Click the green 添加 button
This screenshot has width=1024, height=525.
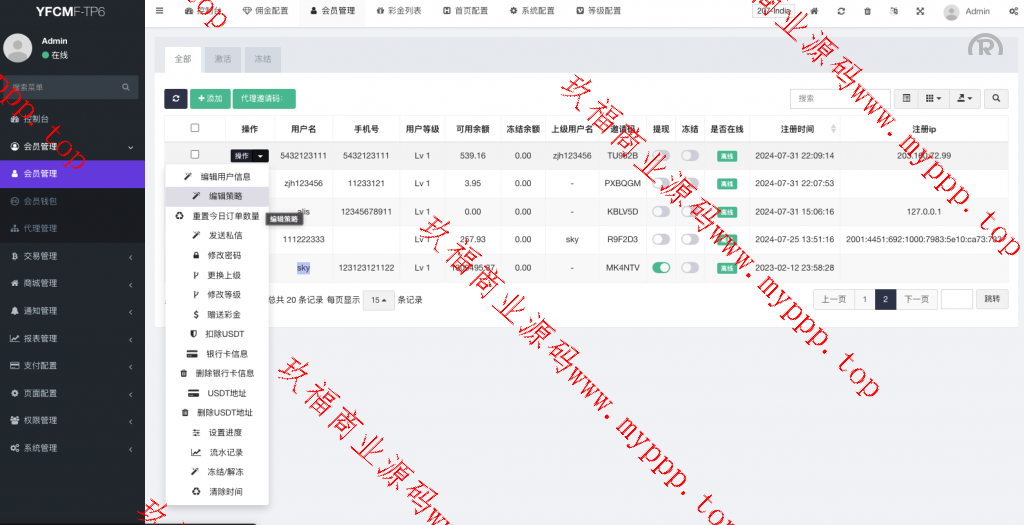[210, 98]
